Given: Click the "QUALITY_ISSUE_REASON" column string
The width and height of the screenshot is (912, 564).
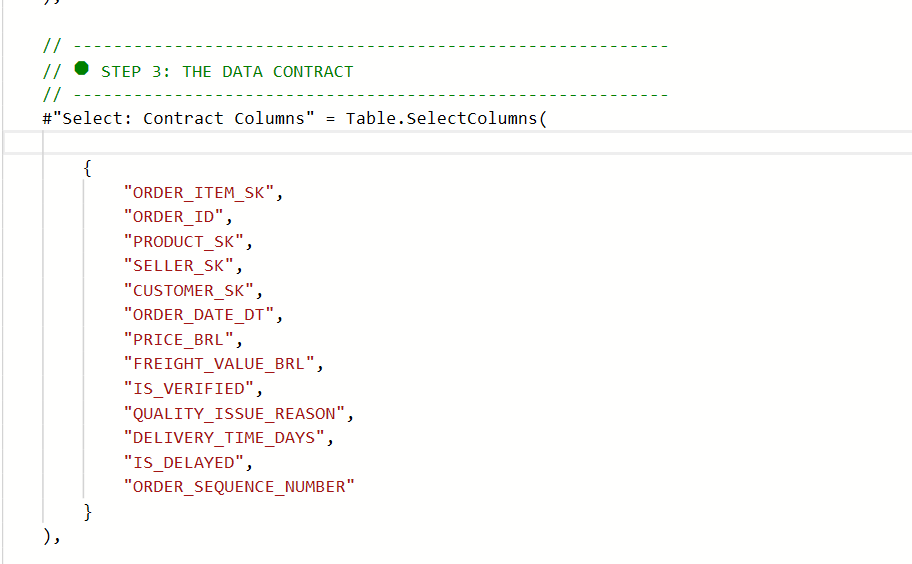Looking at the screenshot, I should point(235,413).
